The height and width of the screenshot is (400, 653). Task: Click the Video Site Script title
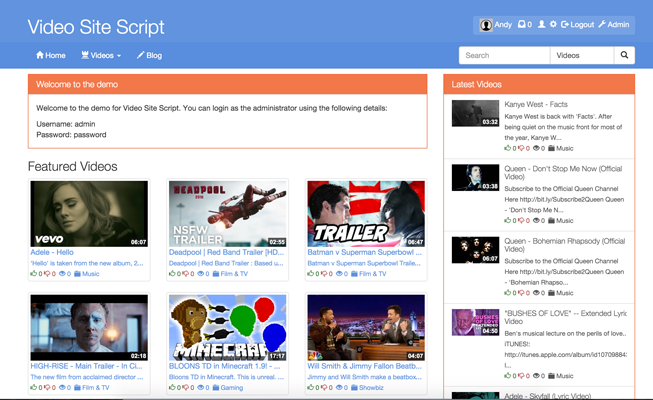tap(96, 27)
